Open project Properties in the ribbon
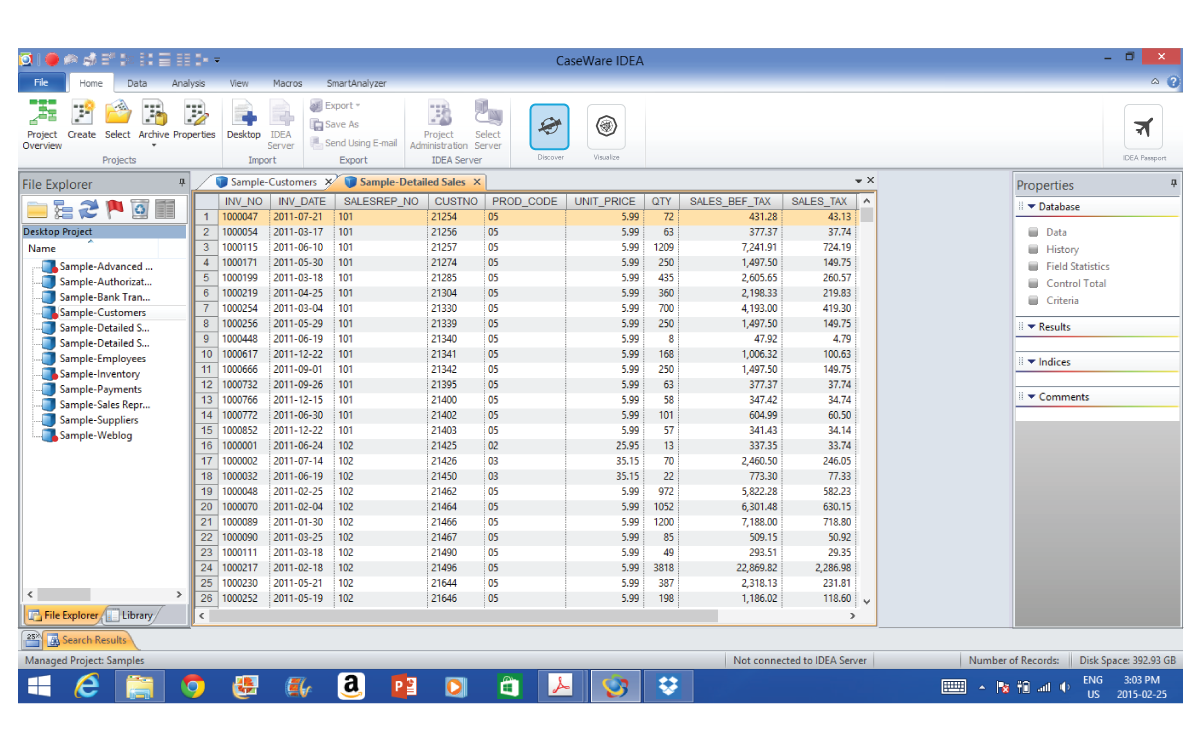Image resolution: width=1200 pixels, height=750 pixels. [194, 120]
